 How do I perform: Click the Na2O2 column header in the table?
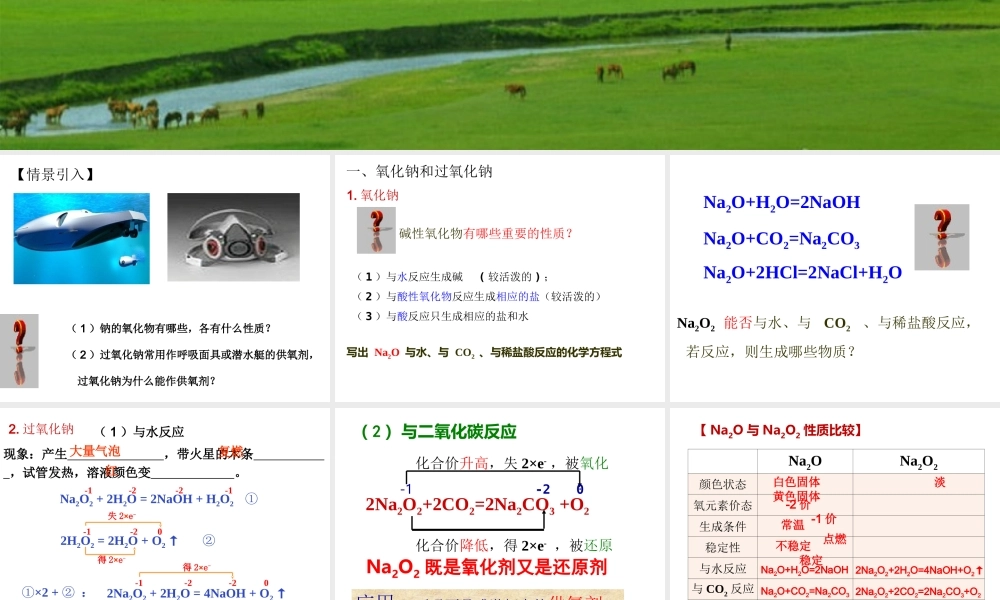click(x=918, y=461)
